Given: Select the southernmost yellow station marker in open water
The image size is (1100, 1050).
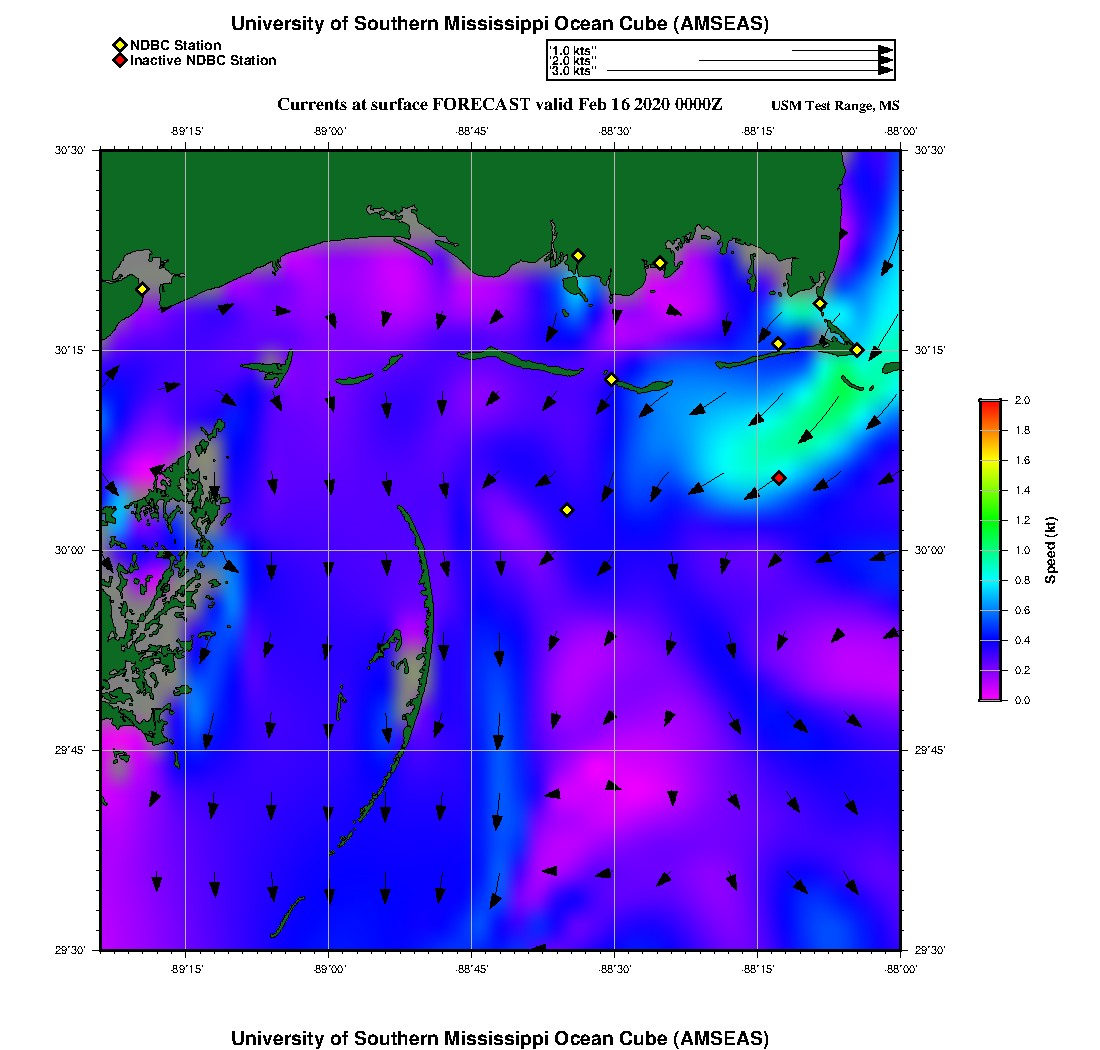Looking at the screenshot, I should pos(567,511).
